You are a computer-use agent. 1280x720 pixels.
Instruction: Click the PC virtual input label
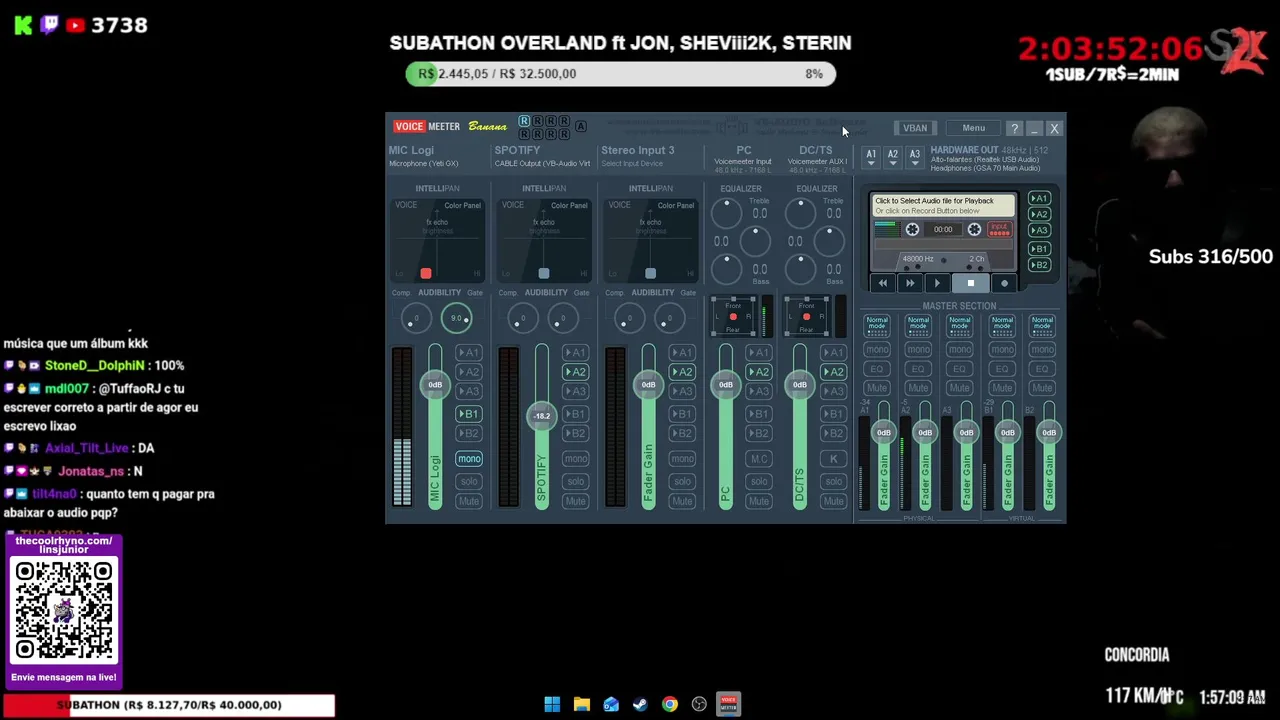click(x=744, y=150)
